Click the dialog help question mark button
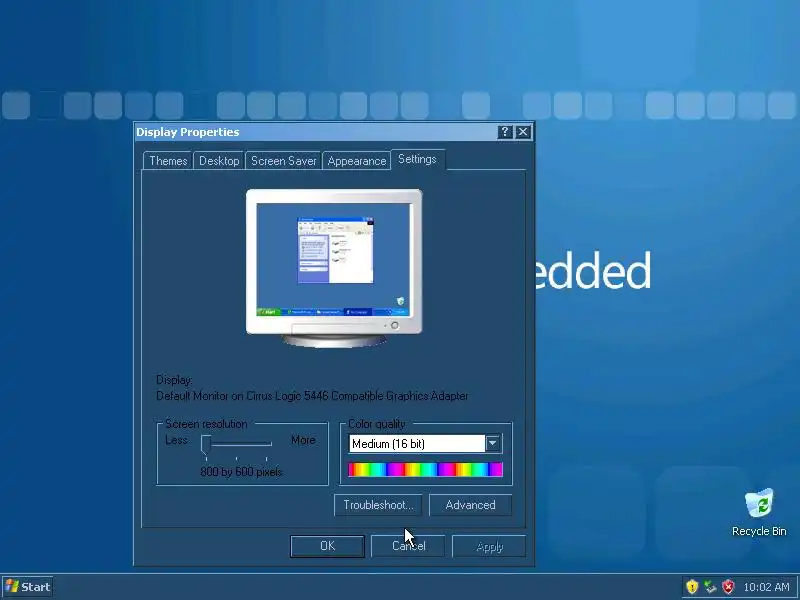 [505, 132]
